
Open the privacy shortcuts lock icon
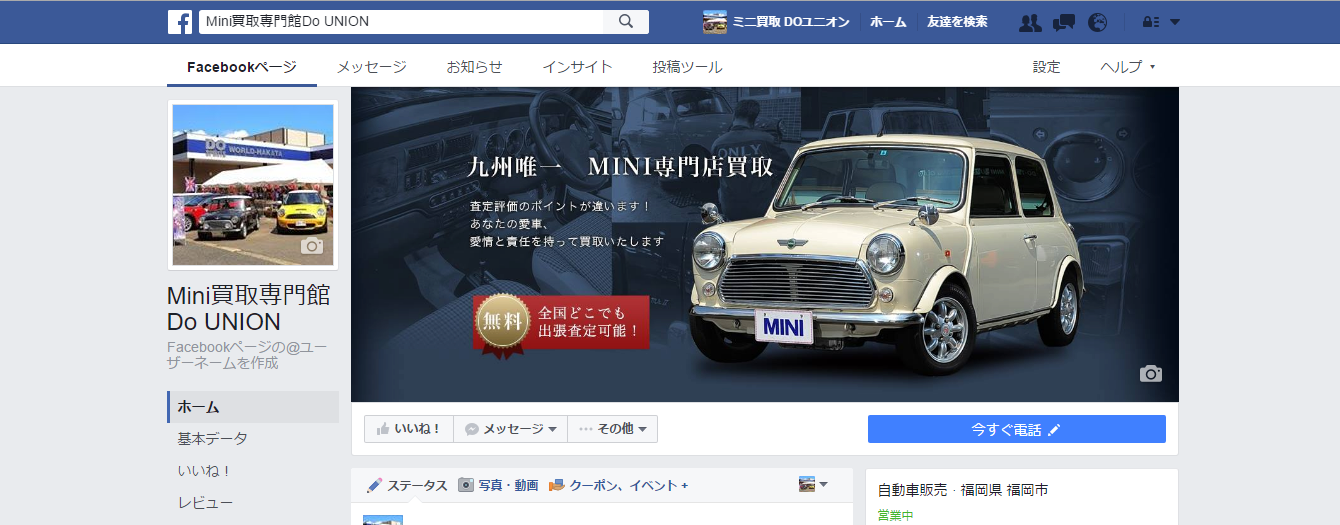tap(1151, 22)
